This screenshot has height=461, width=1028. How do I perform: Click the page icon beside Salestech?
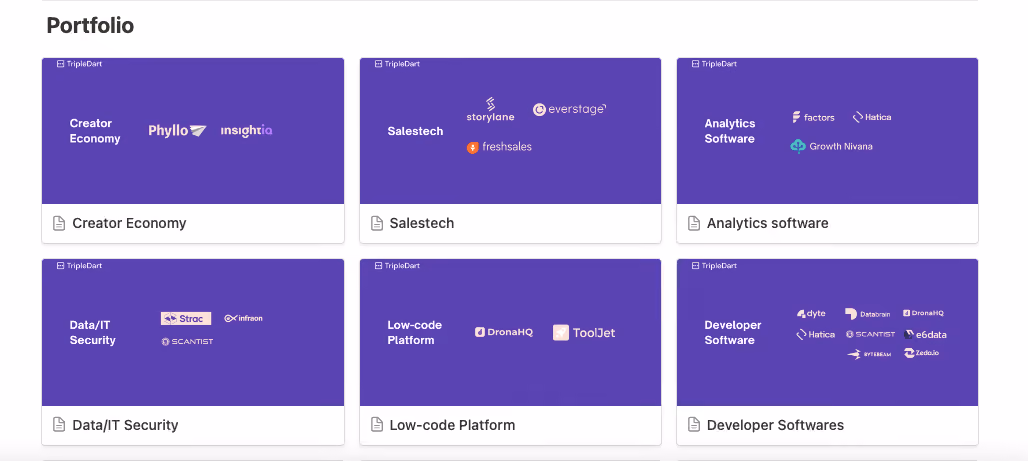pos(377,224)
